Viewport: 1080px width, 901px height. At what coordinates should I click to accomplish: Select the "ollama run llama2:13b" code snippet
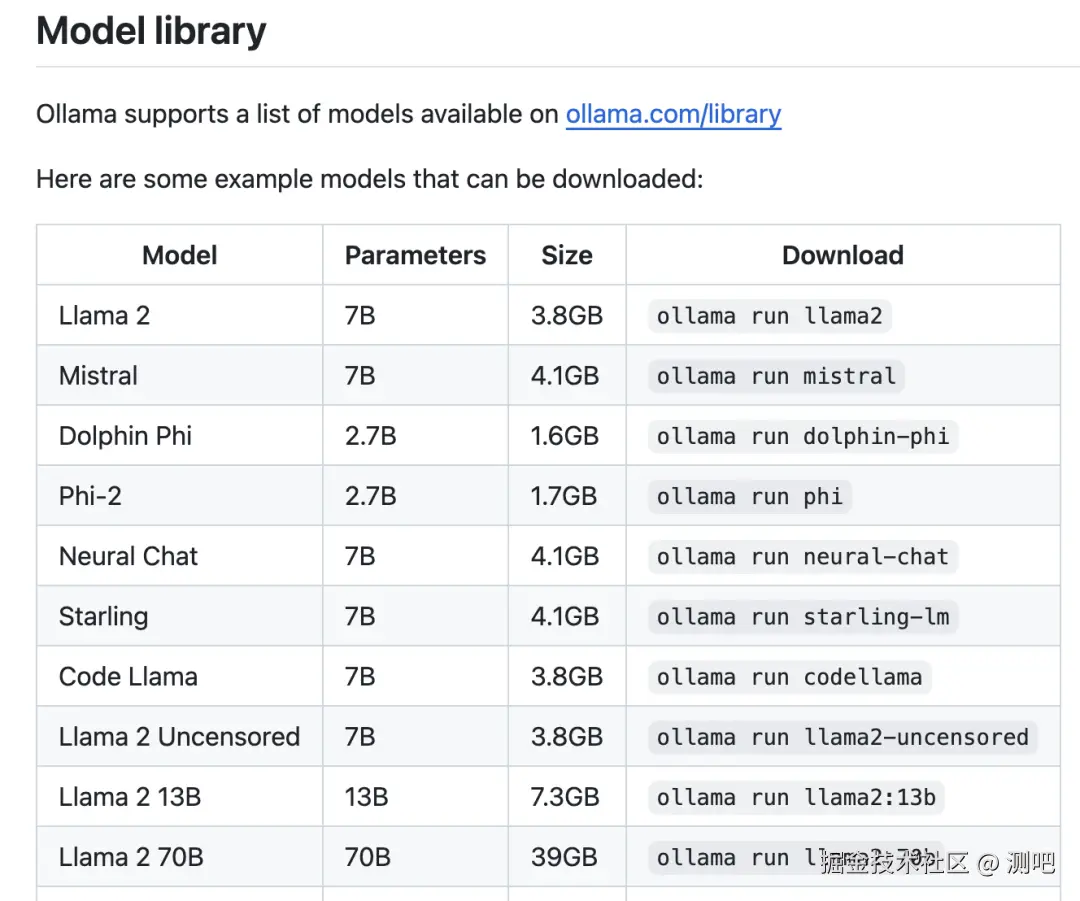pos(796,797)
